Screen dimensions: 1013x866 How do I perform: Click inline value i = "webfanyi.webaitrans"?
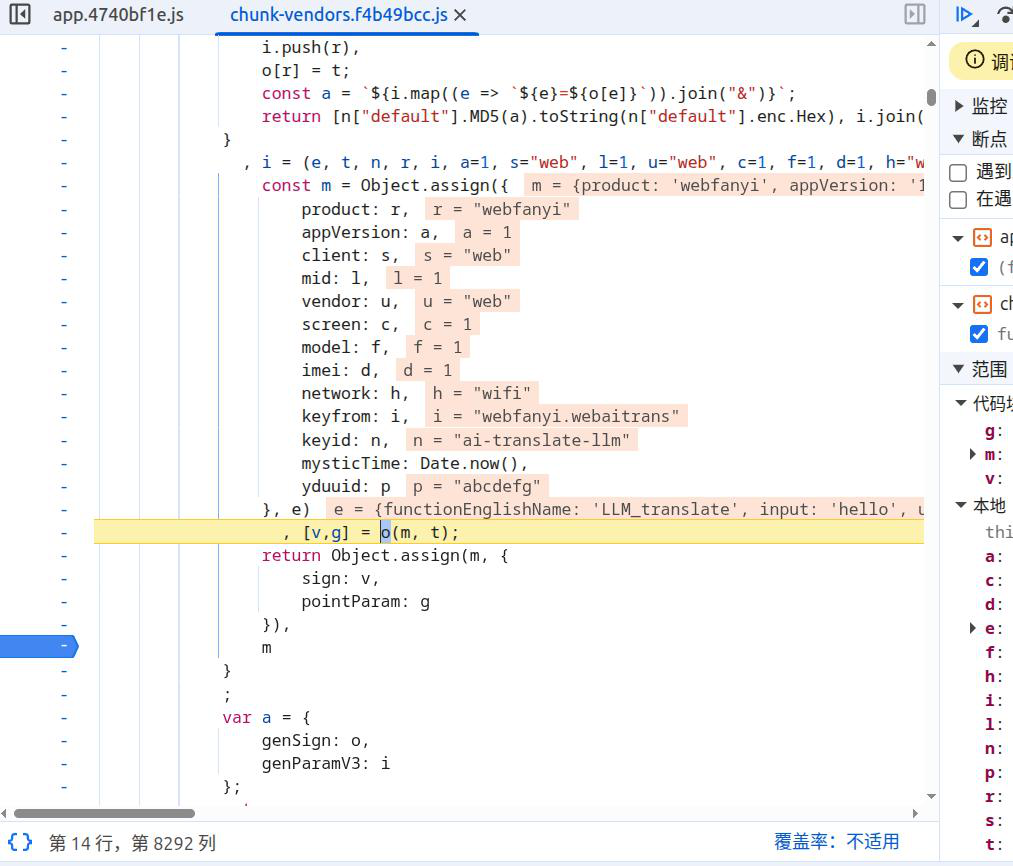(x=556, y=416)
